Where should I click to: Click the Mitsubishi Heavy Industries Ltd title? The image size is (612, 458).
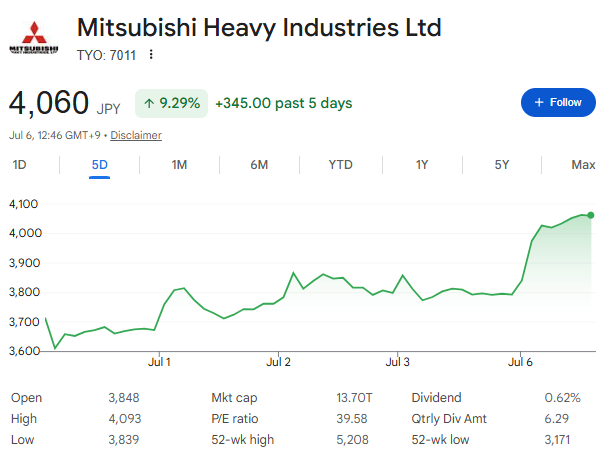point(259,28)
